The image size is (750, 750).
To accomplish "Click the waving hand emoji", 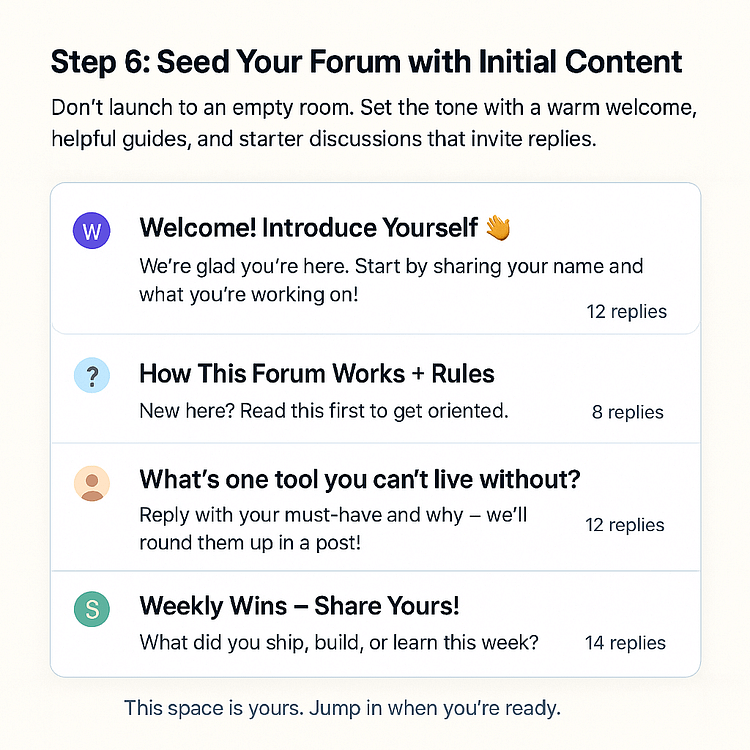I will [x=498, y=228].
